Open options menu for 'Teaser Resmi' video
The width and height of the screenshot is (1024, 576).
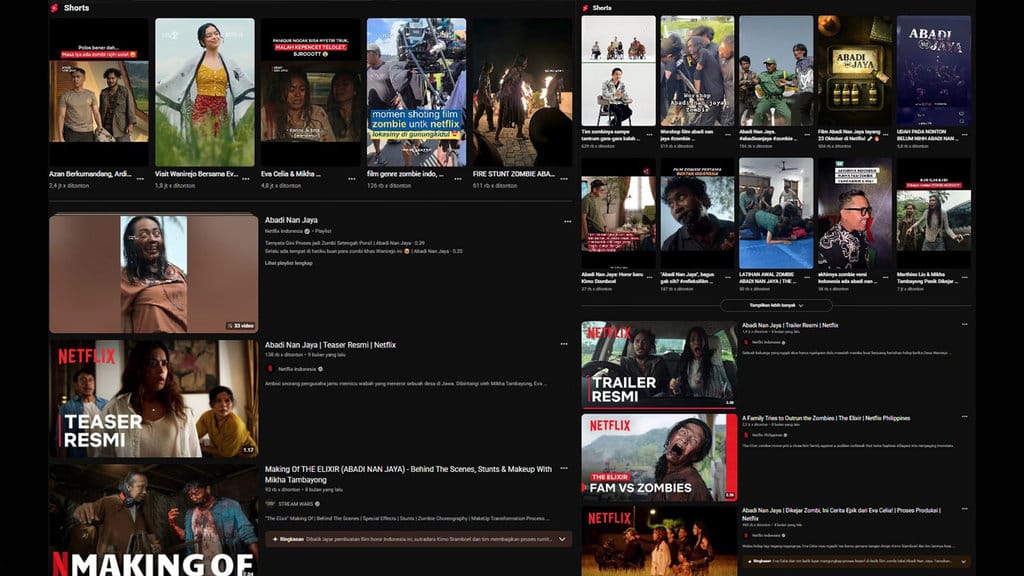564,344
